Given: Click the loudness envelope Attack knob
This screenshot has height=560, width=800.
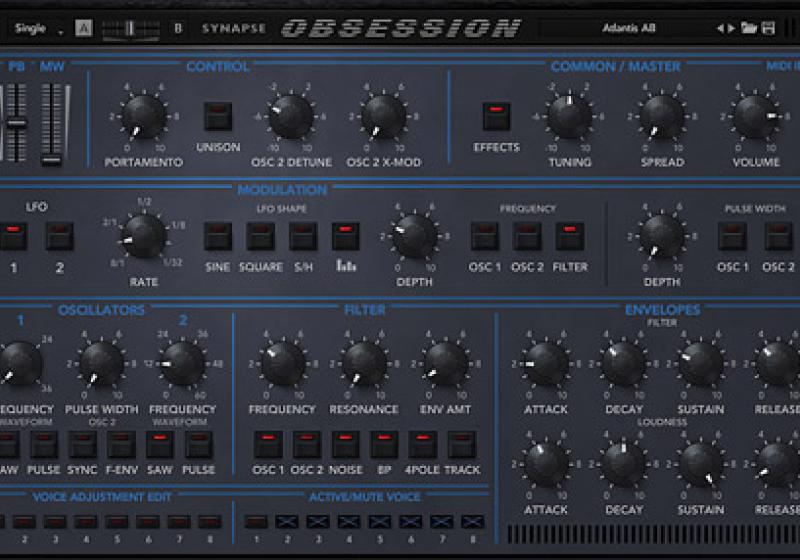Looking at the screenshot, I should tap(546, 464).
